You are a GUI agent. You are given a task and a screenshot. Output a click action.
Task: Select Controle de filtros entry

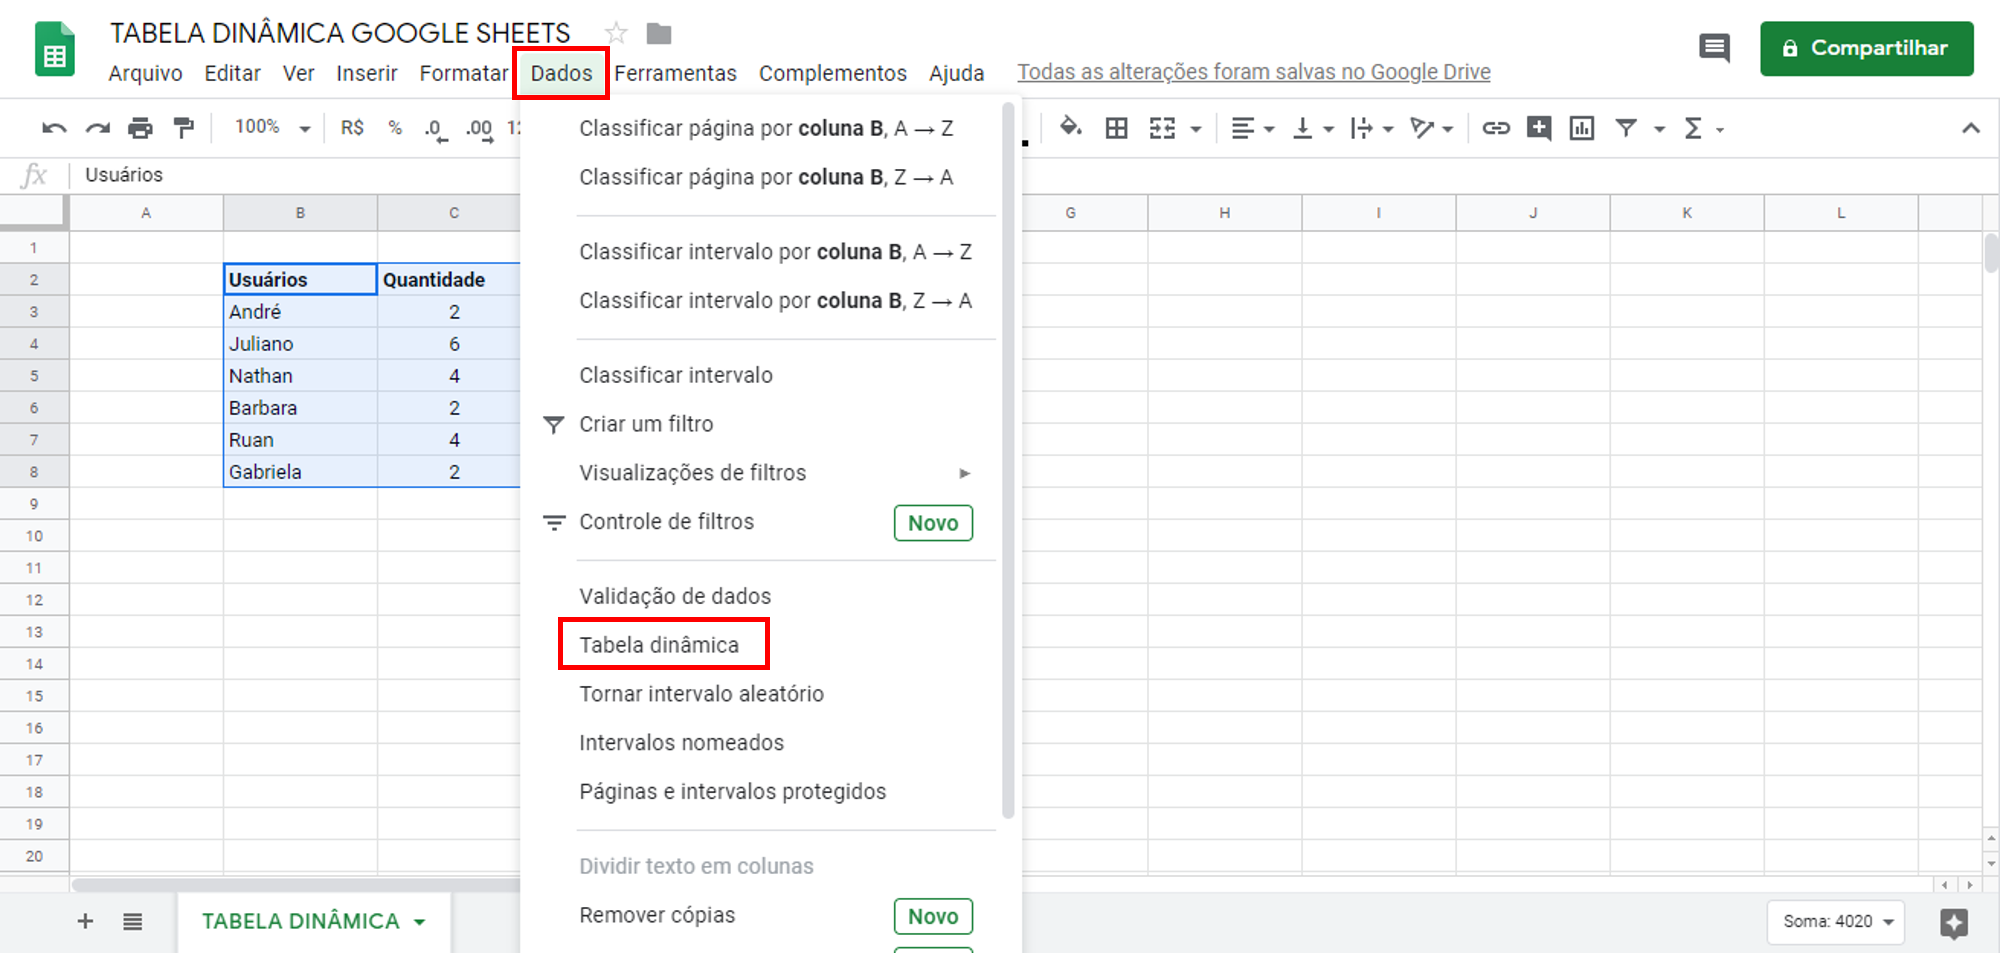[x=666, y=522]
